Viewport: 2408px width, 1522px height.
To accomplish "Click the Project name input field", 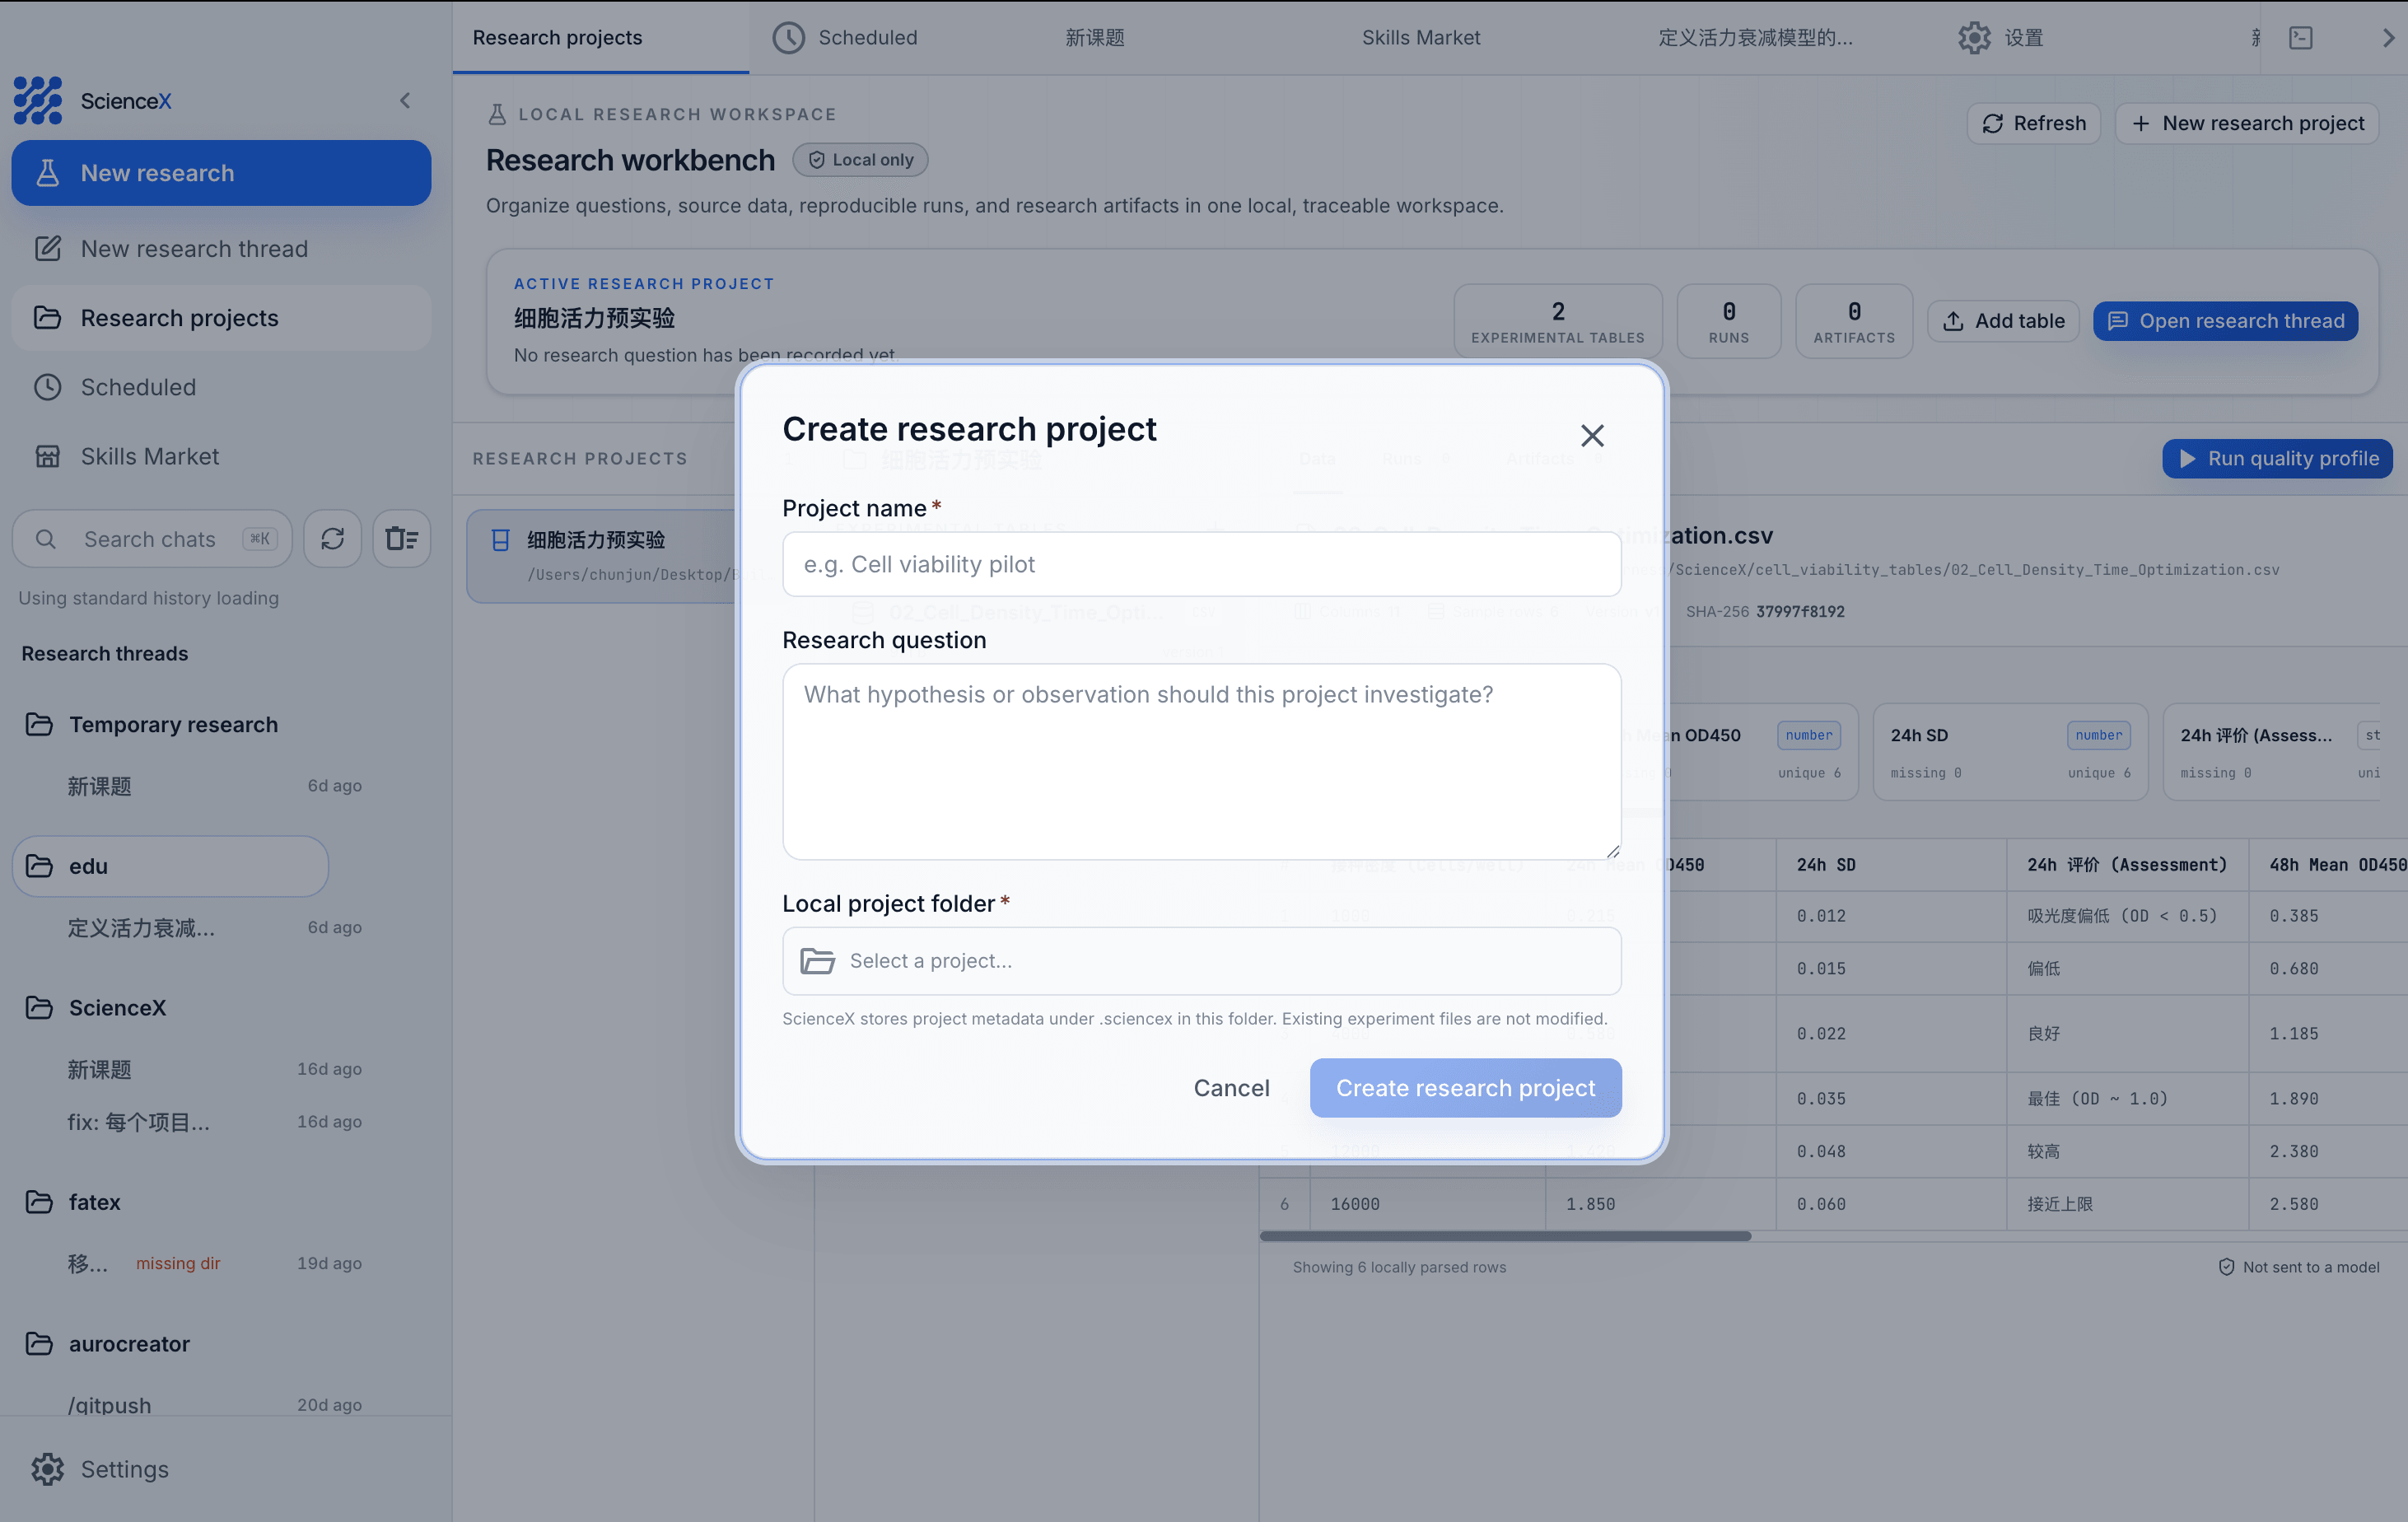I will (x=1201, y=564).
